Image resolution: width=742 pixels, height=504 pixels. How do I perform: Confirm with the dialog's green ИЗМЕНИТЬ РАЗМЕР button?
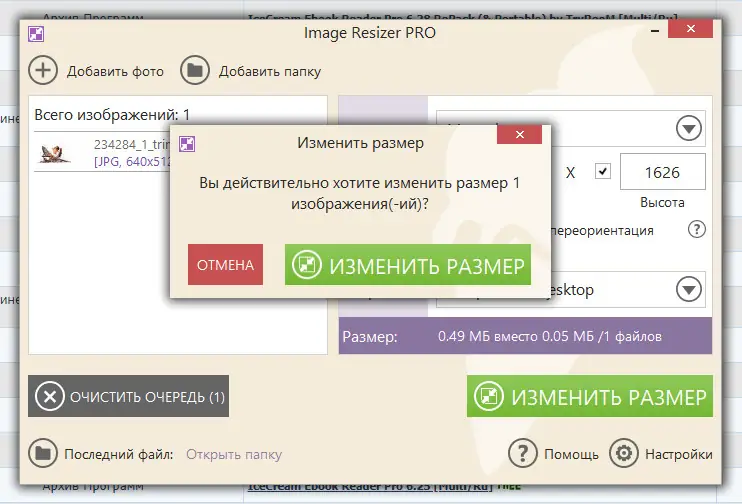click(x=407, y=265)
